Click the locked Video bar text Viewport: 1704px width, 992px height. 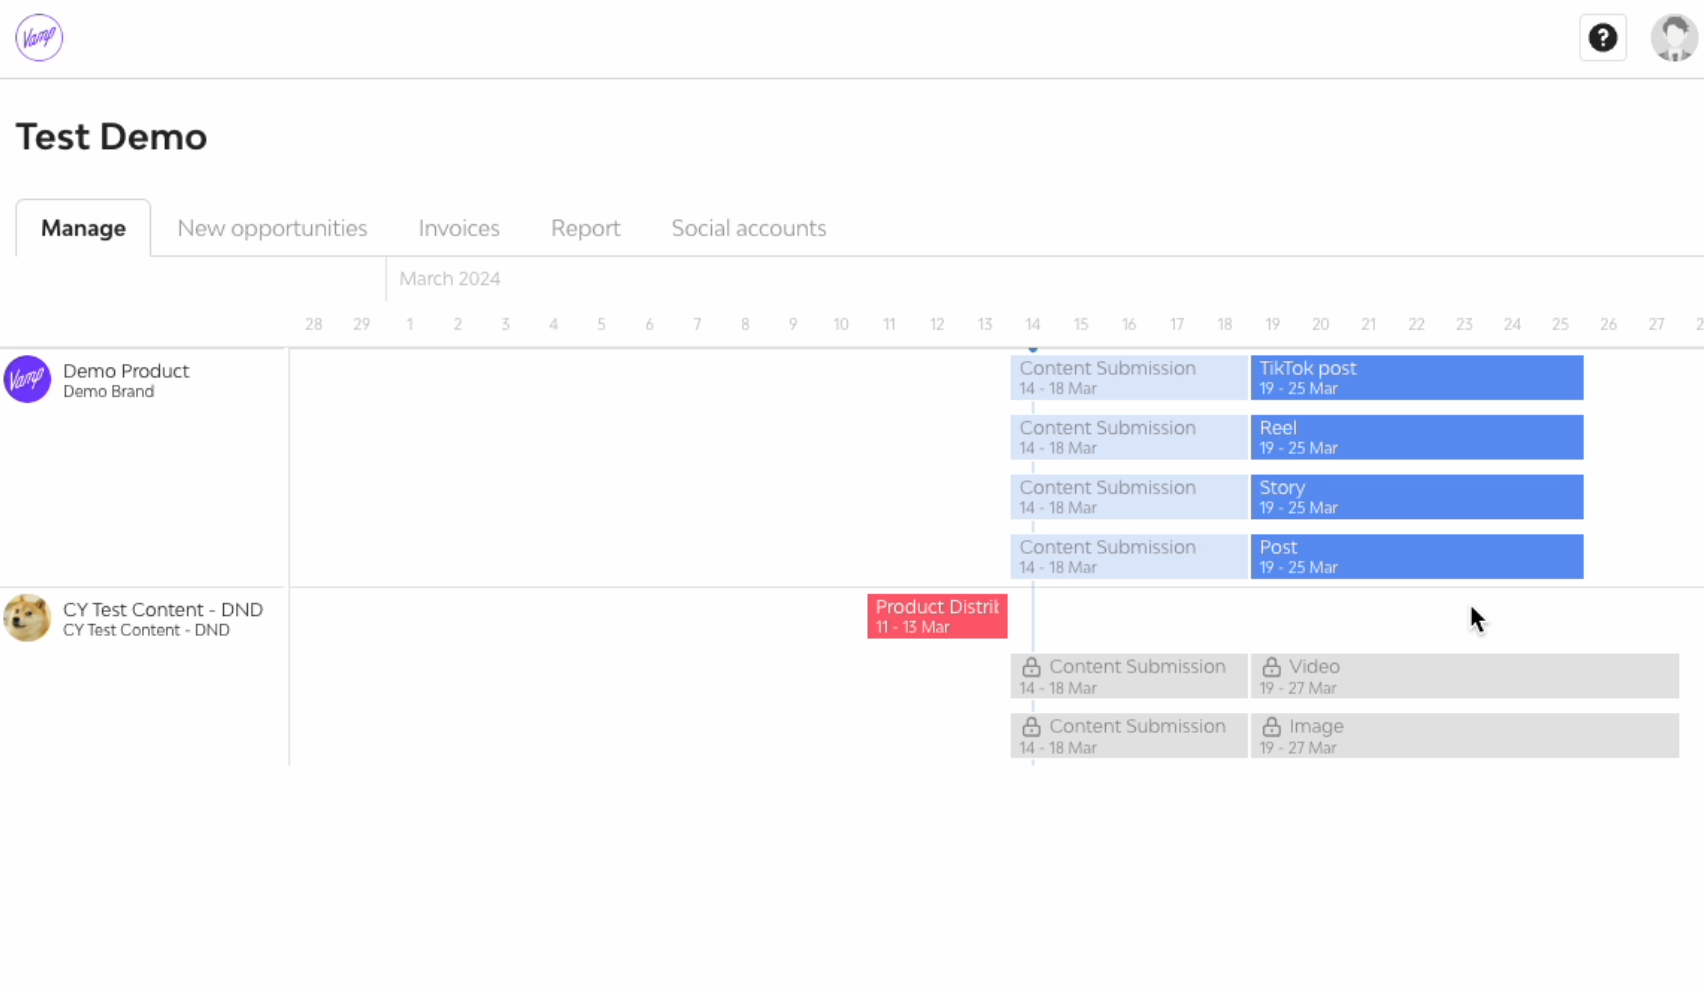point(1314,667)
